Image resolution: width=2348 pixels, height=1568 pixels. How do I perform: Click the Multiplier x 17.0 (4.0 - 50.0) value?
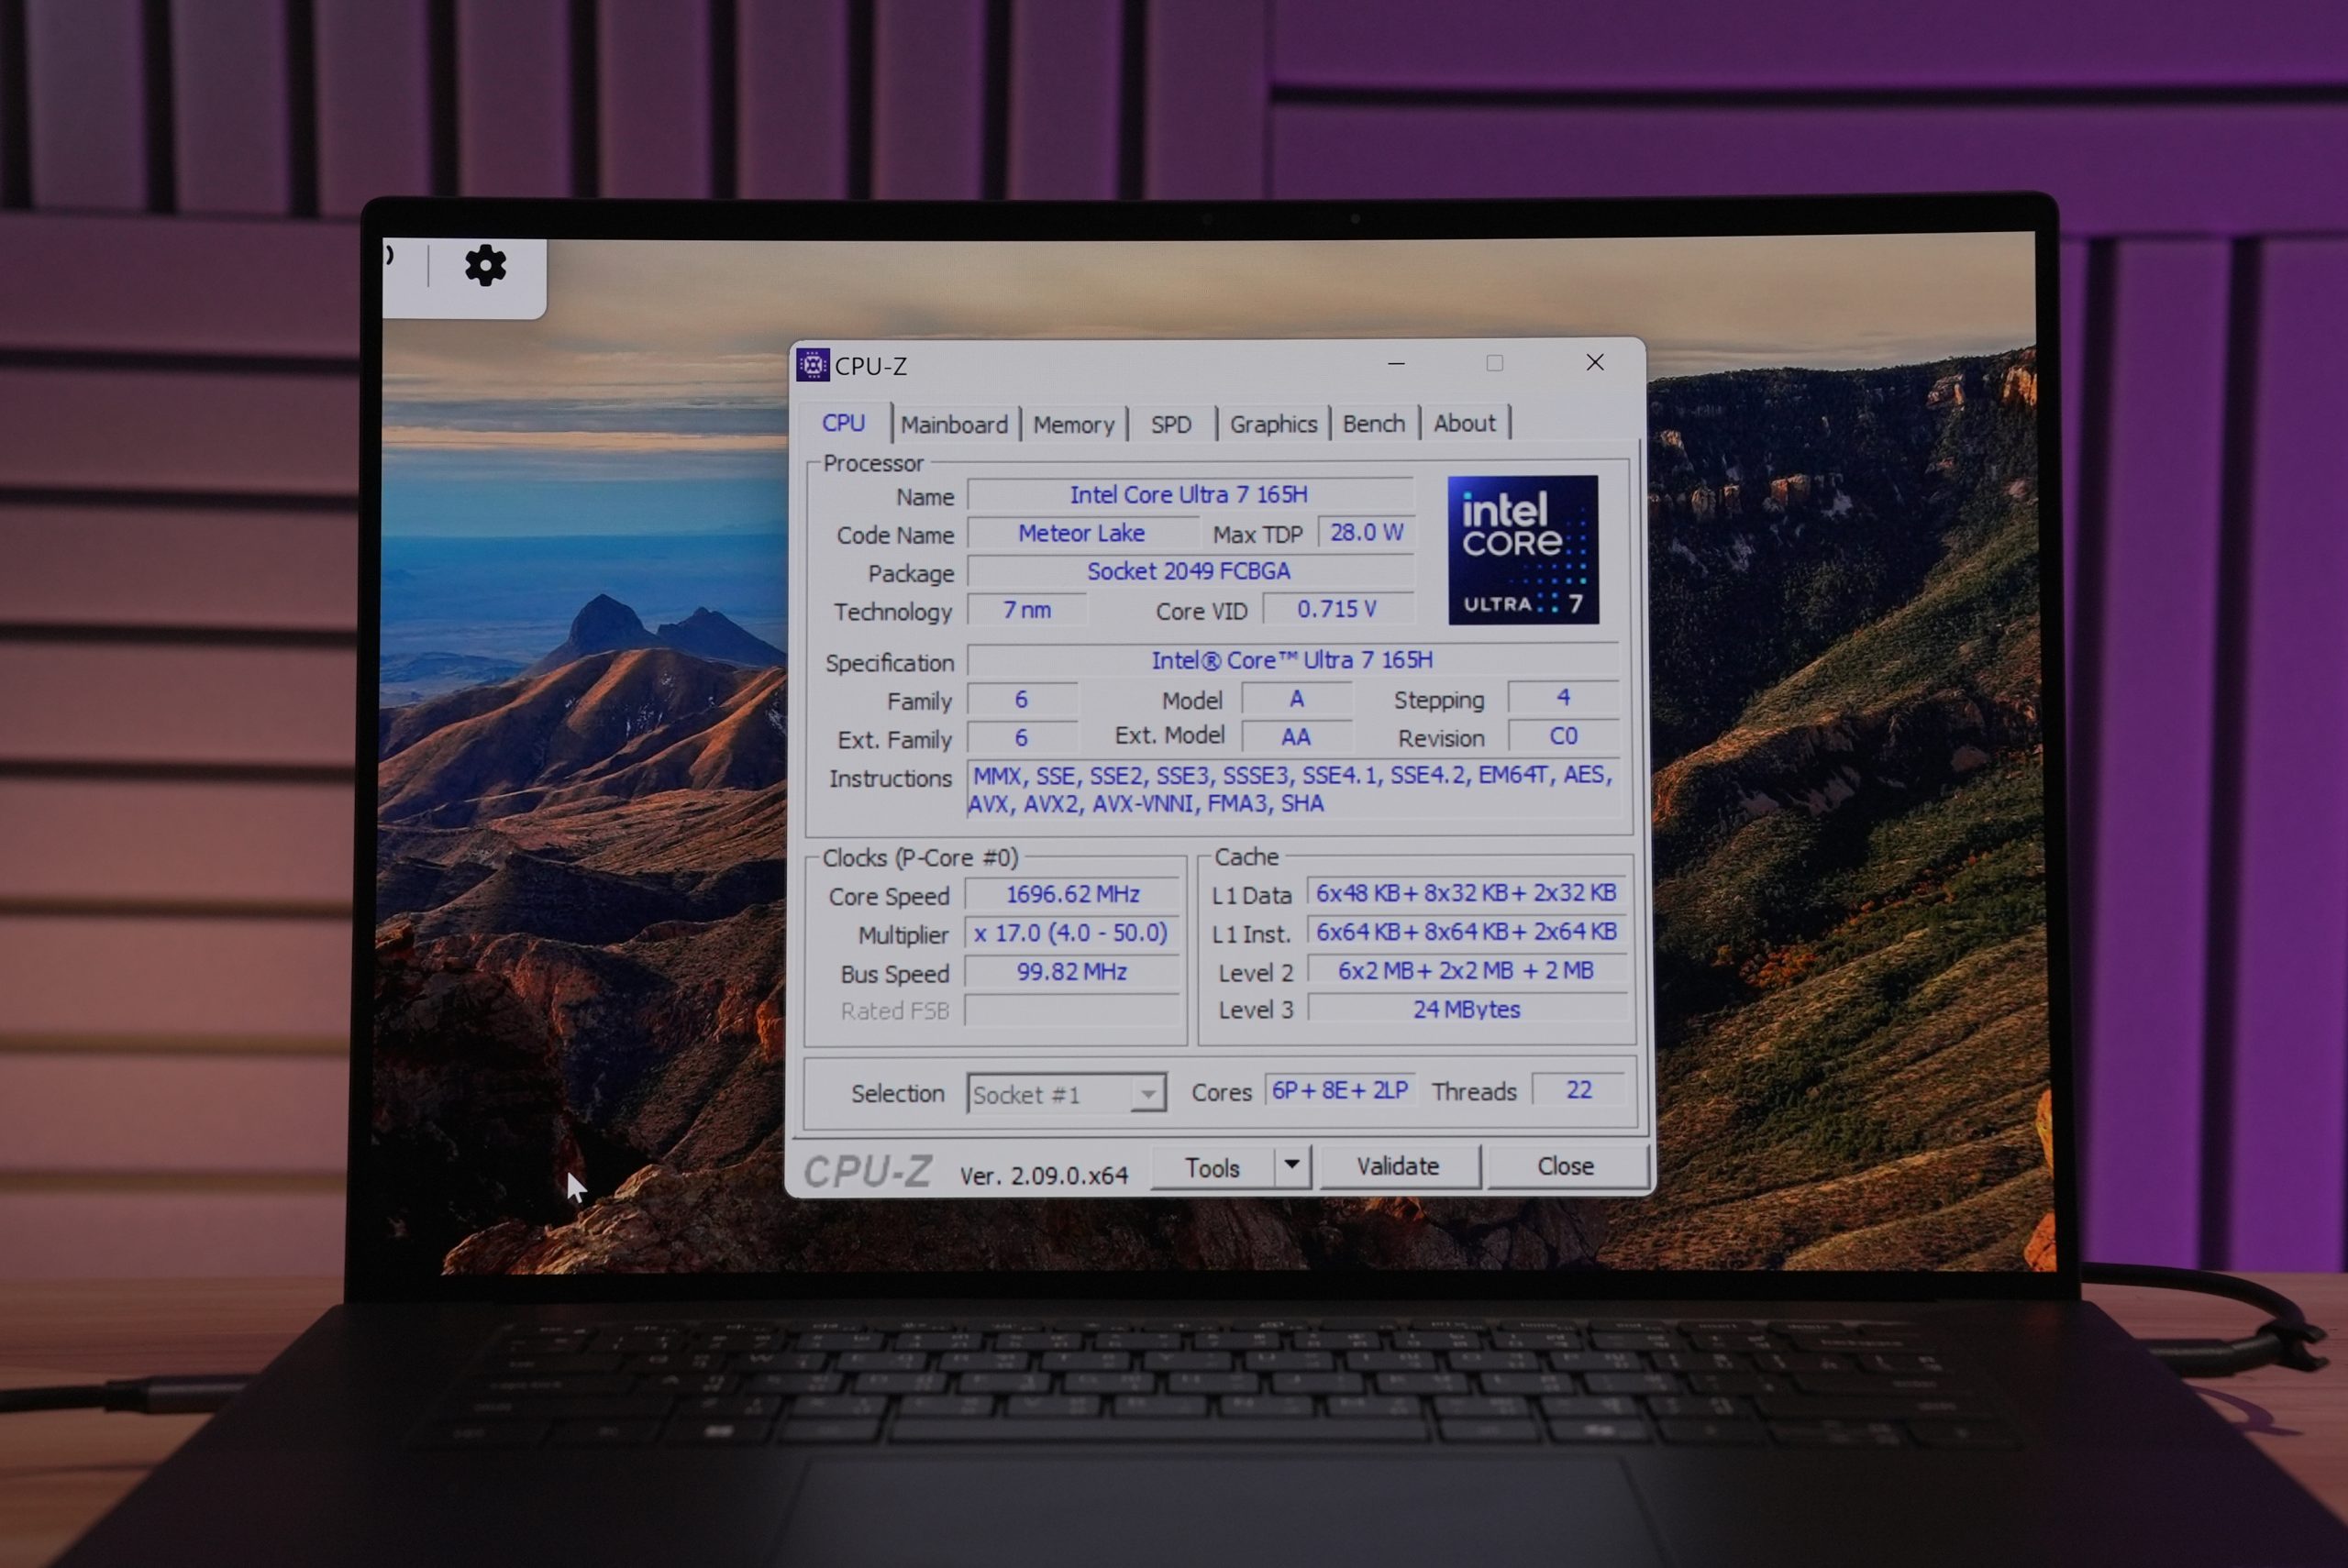[1072, 933]
